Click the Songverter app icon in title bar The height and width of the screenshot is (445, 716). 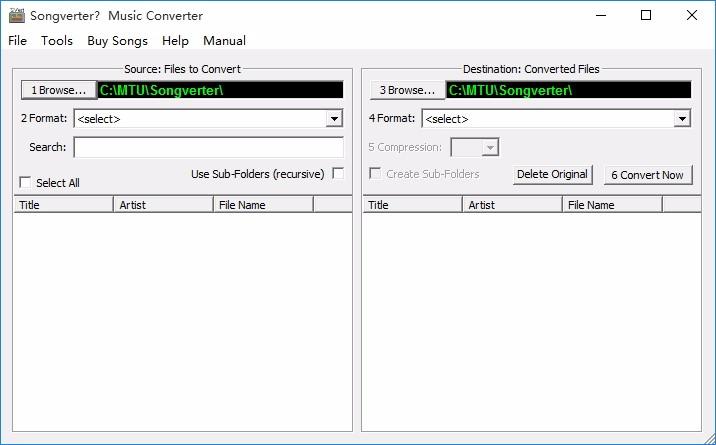pos(17,16)
